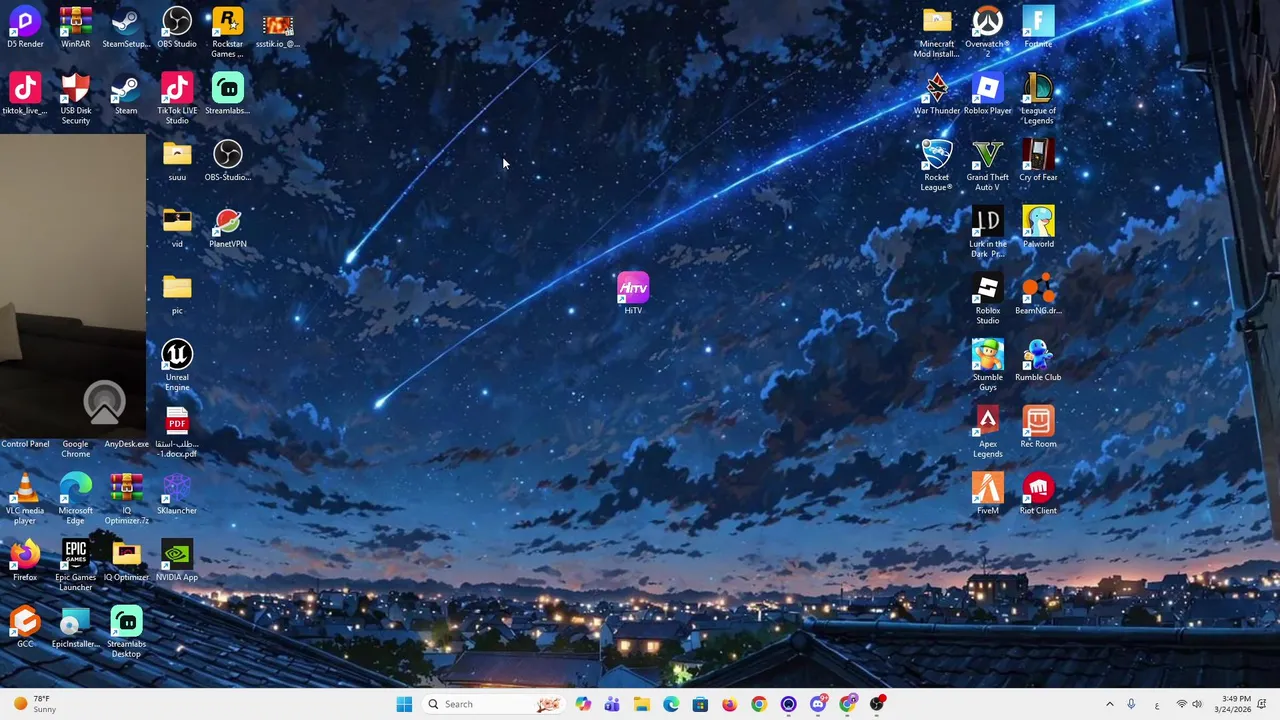Select the FiveM desktop icon
Screen dimensions: 1280x720
[x=987, y=495]
